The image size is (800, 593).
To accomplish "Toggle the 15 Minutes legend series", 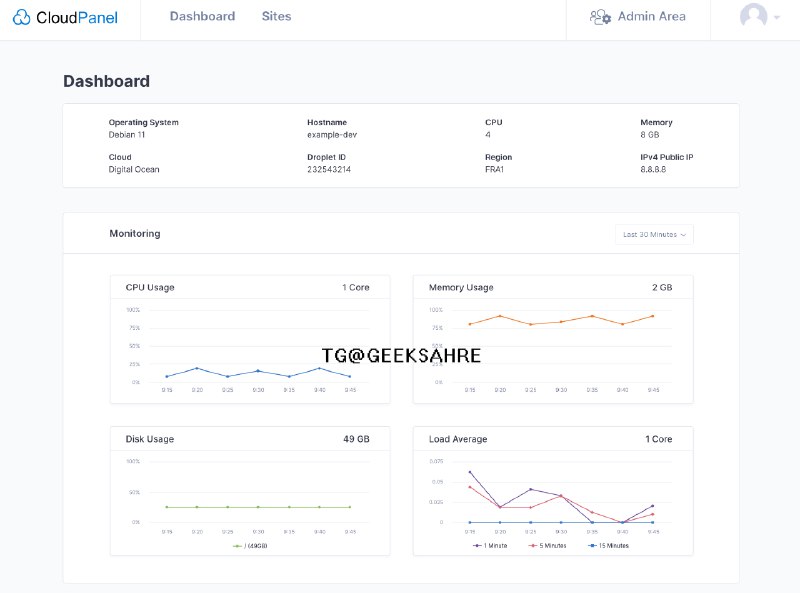I will tap(608, 546).
